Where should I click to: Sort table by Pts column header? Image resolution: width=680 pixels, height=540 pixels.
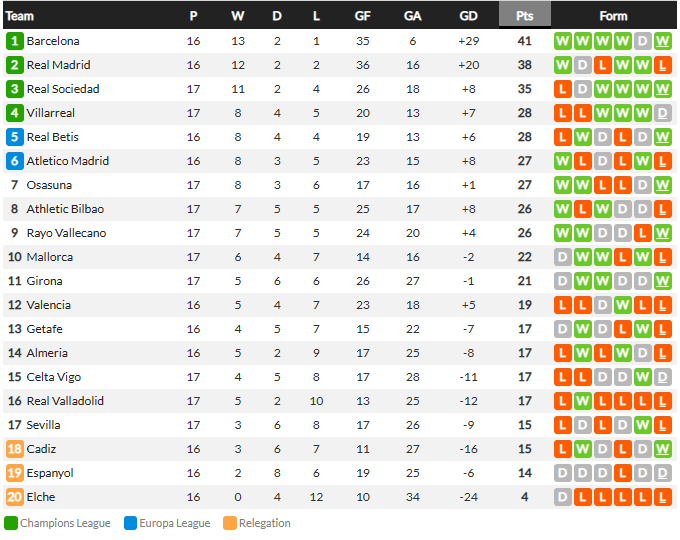click(525, 16)
